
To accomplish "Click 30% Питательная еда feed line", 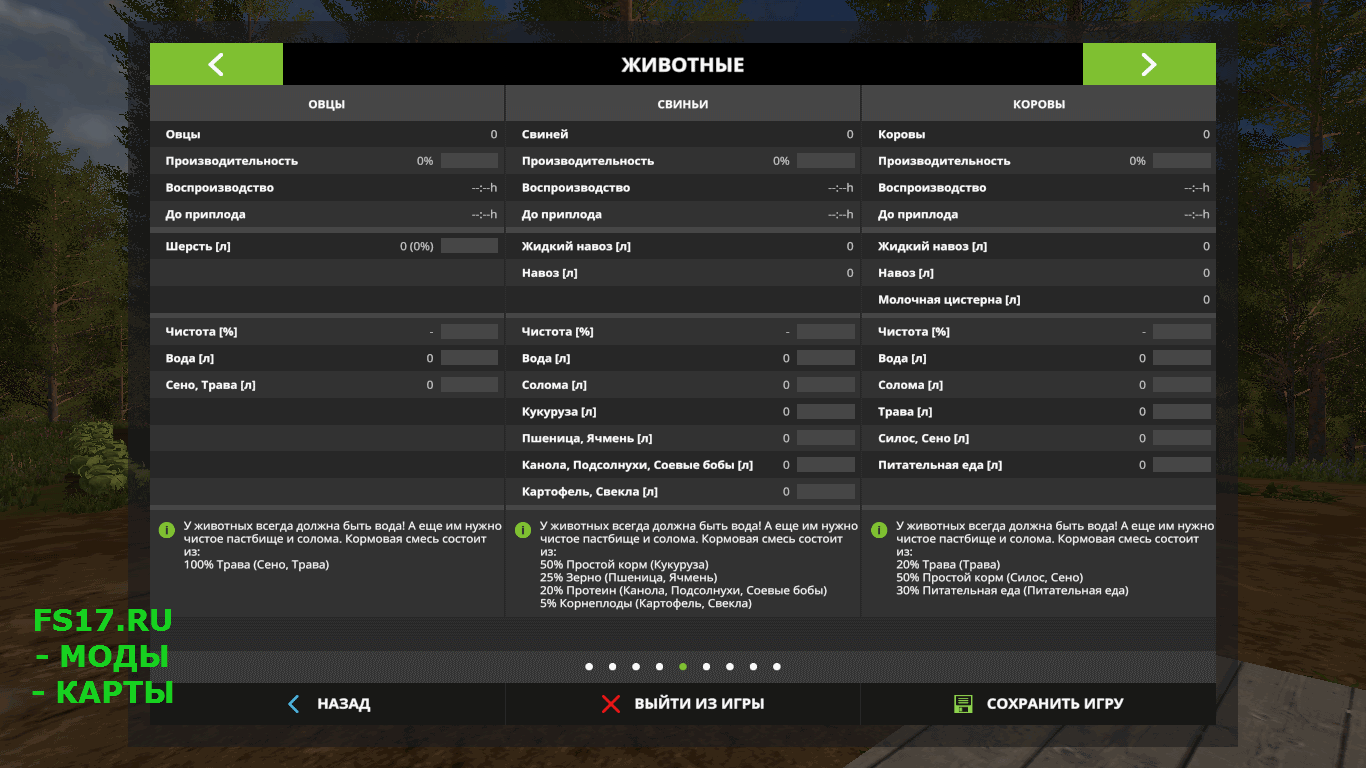I will 1012,591.
